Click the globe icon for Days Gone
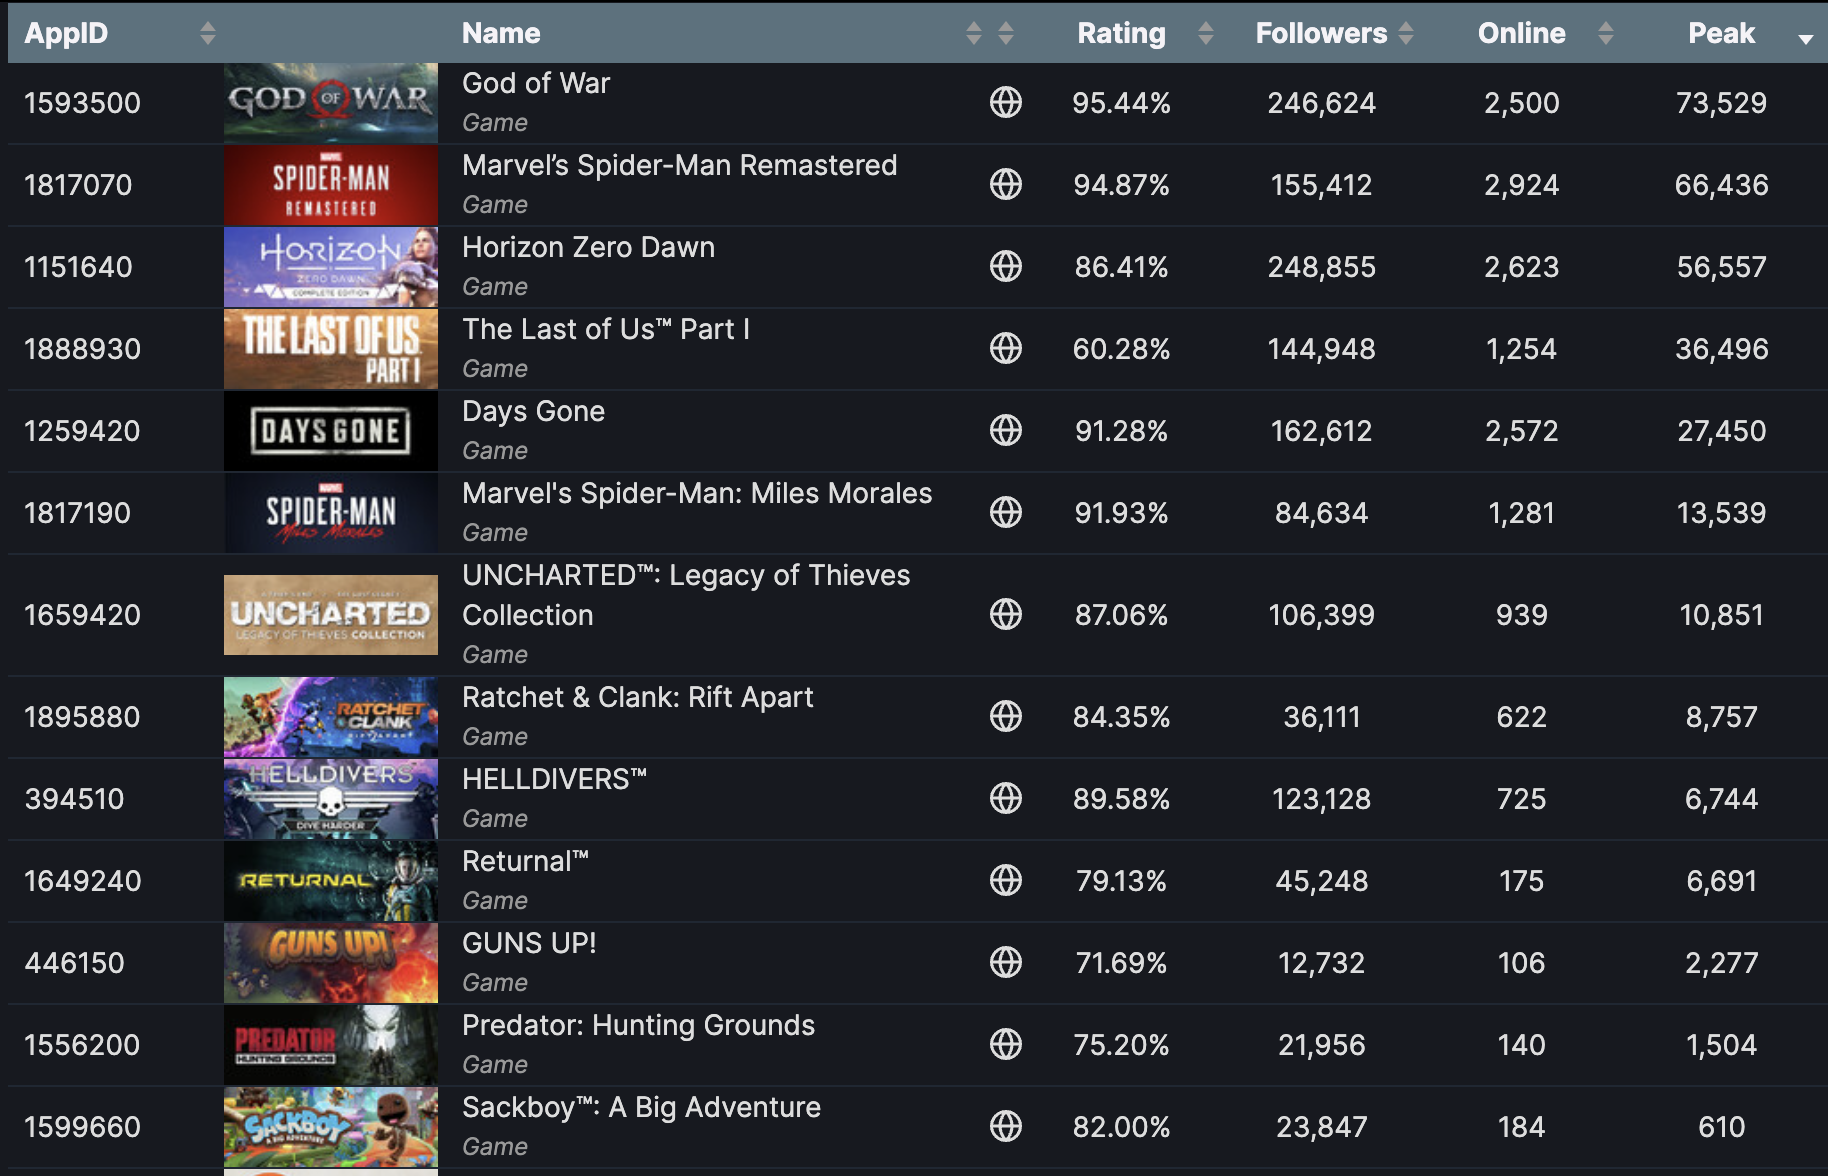Image resolution: width=1828 pixels, height=1176 pixels. [1005, 430]
